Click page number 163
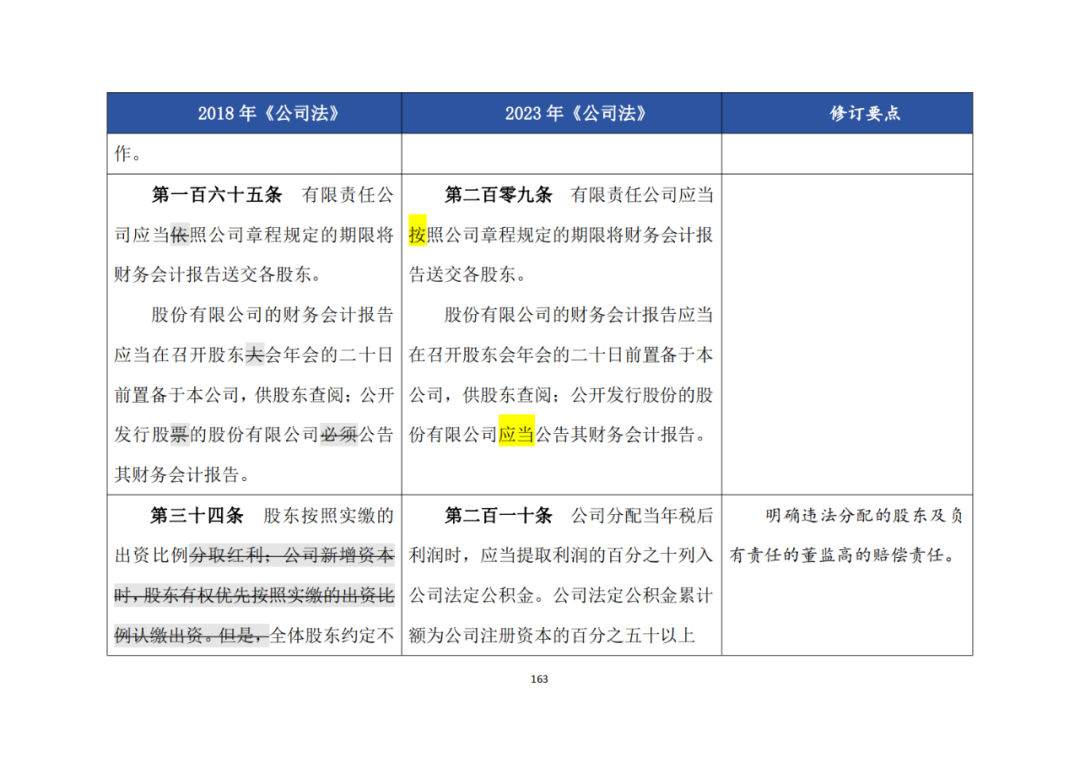This screenshot has width=1080, height=763. pos(539,679)
